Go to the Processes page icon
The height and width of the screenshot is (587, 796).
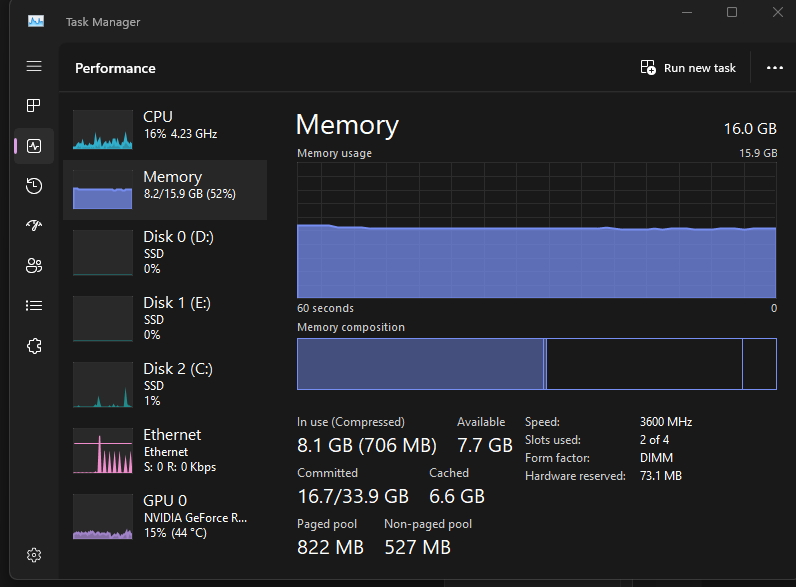click(34, 105)
